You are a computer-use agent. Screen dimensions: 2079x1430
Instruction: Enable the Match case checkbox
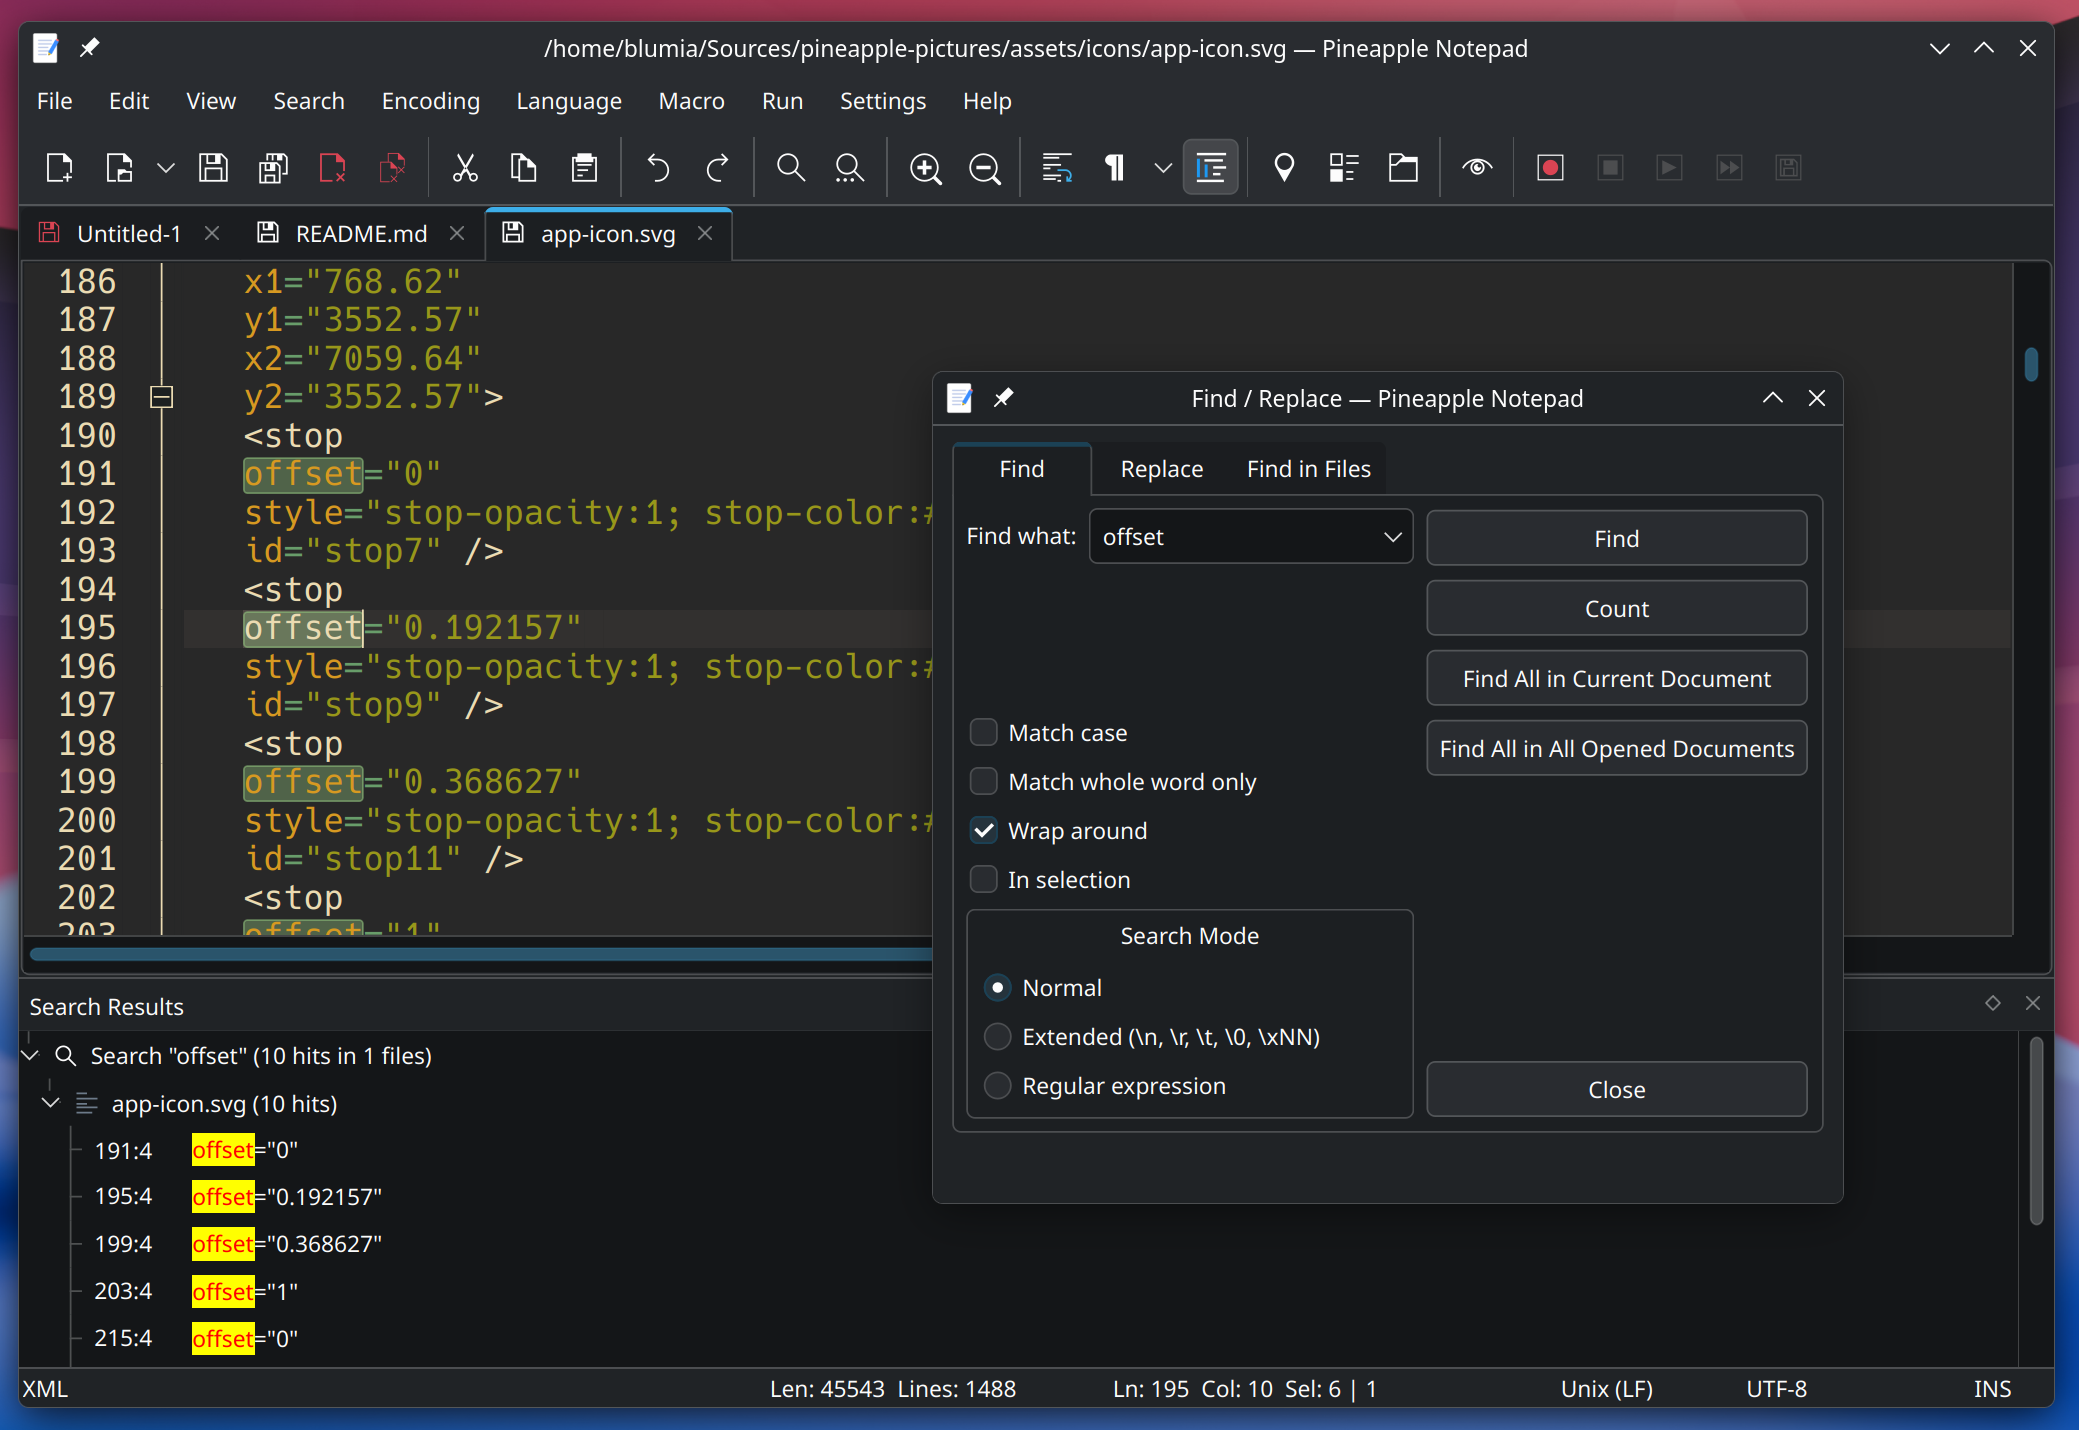point(984,733)
